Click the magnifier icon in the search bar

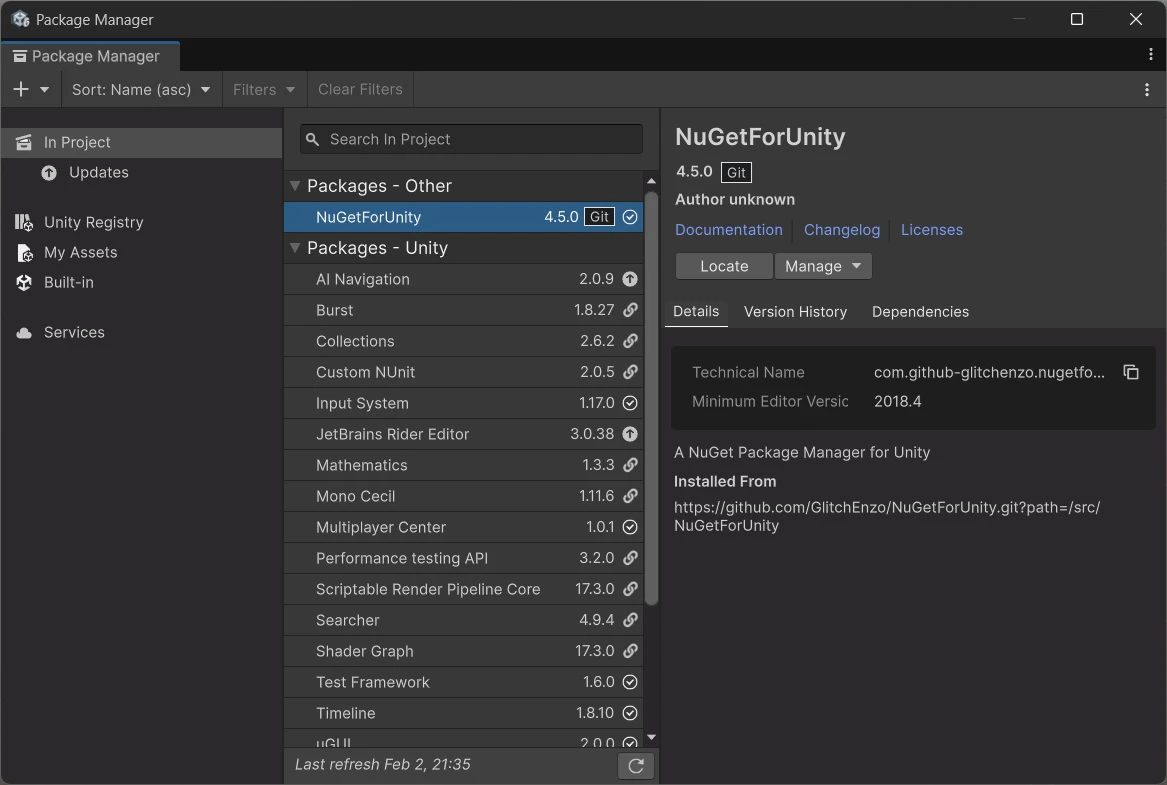(311, 139)
